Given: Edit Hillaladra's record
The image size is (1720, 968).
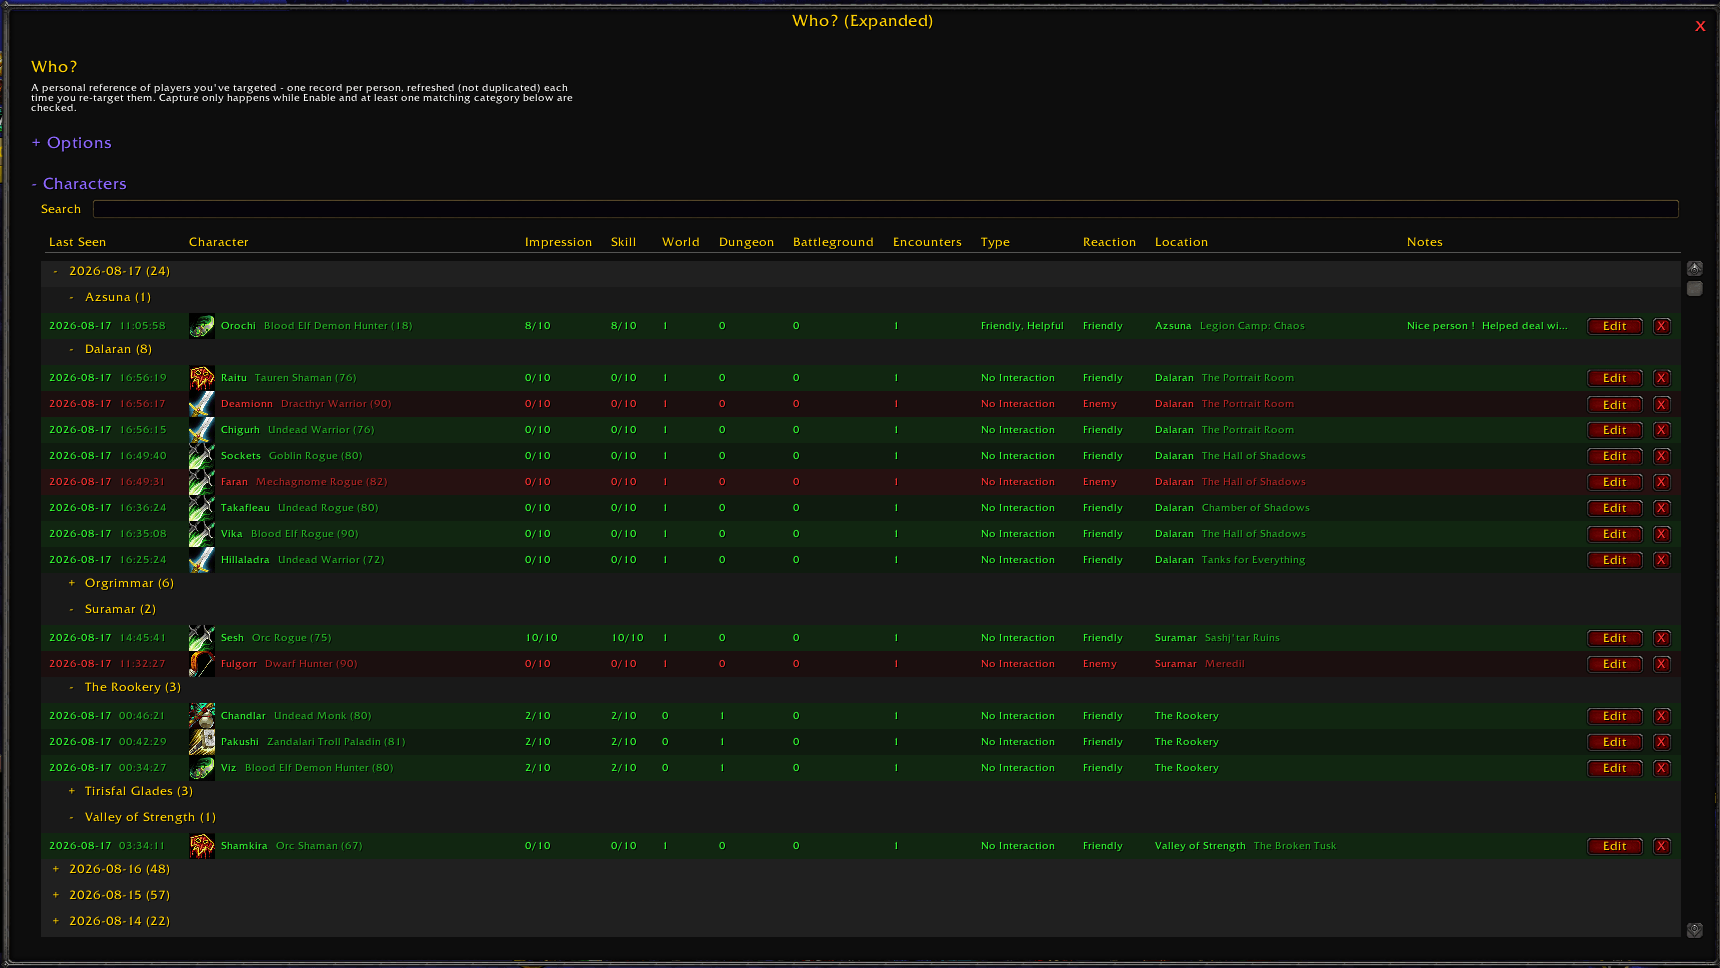Looking at the screenshot, I should 1614,560.
